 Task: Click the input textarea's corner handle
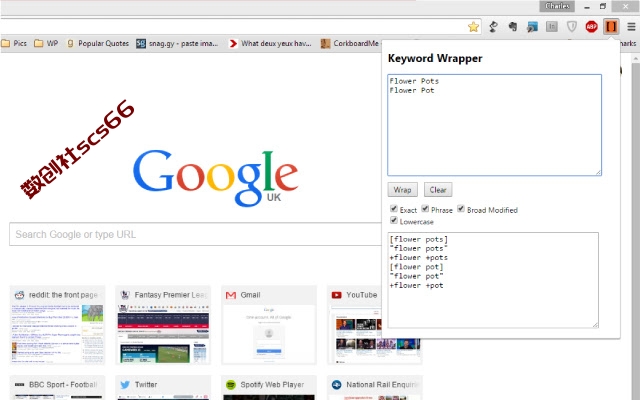click(x=598, y=173)
